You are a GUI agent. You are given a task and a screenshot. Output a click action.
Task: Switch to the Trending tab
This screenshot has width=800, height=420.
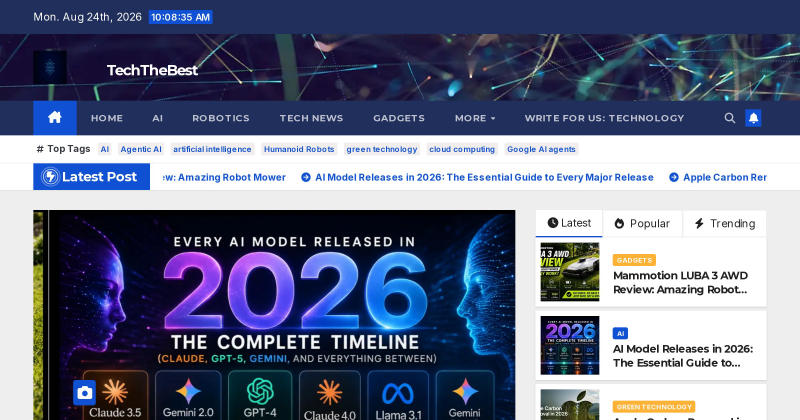(724, 224)
